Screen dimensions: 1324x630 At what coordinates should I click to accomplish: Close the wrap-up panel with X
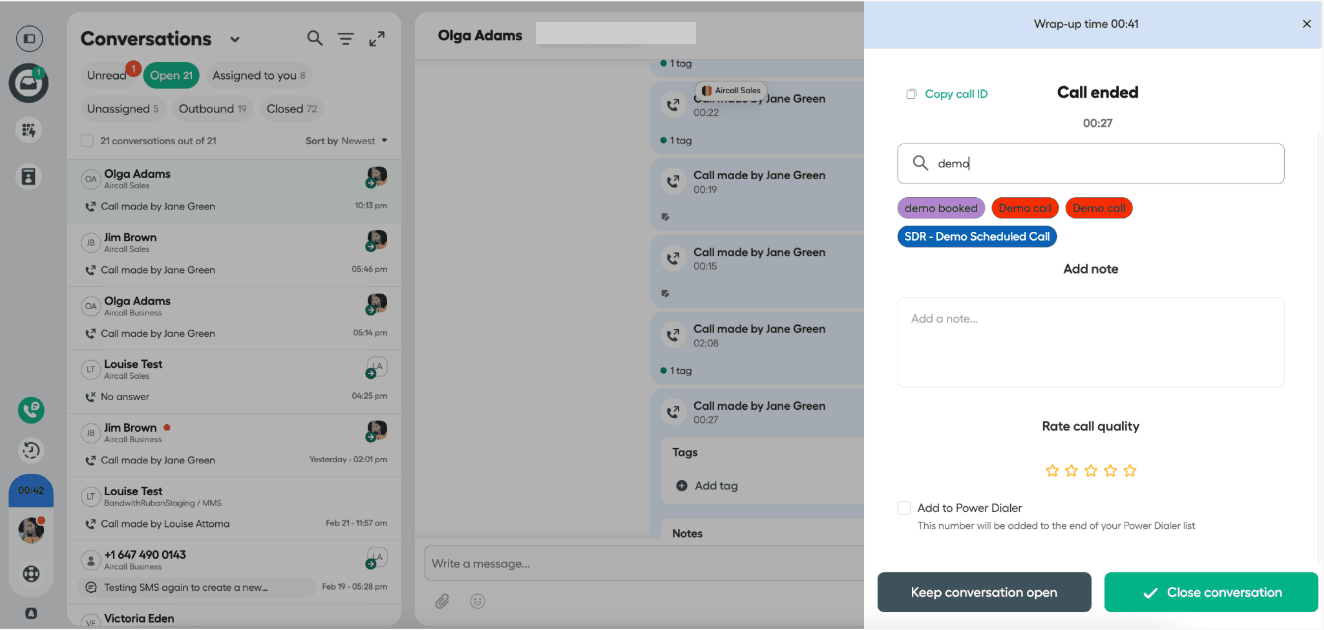(x=1306, y=24)
